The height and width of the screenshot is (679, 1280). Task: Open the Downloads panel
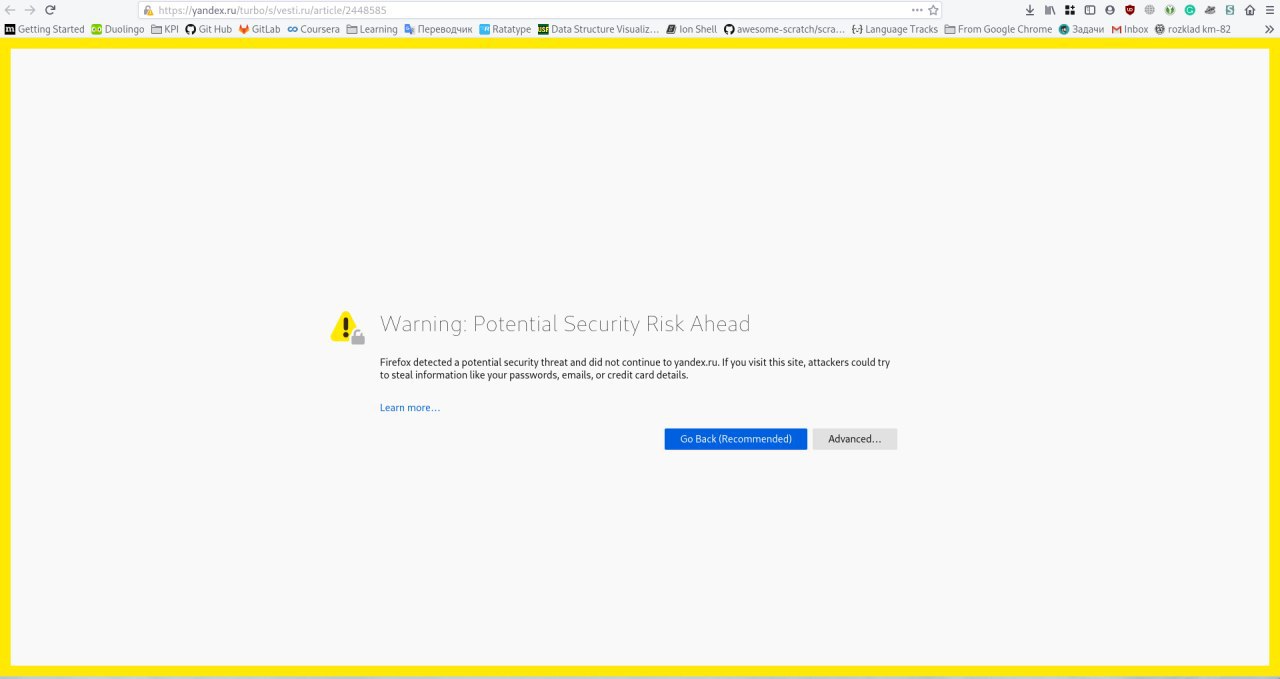click(1030, 10)
